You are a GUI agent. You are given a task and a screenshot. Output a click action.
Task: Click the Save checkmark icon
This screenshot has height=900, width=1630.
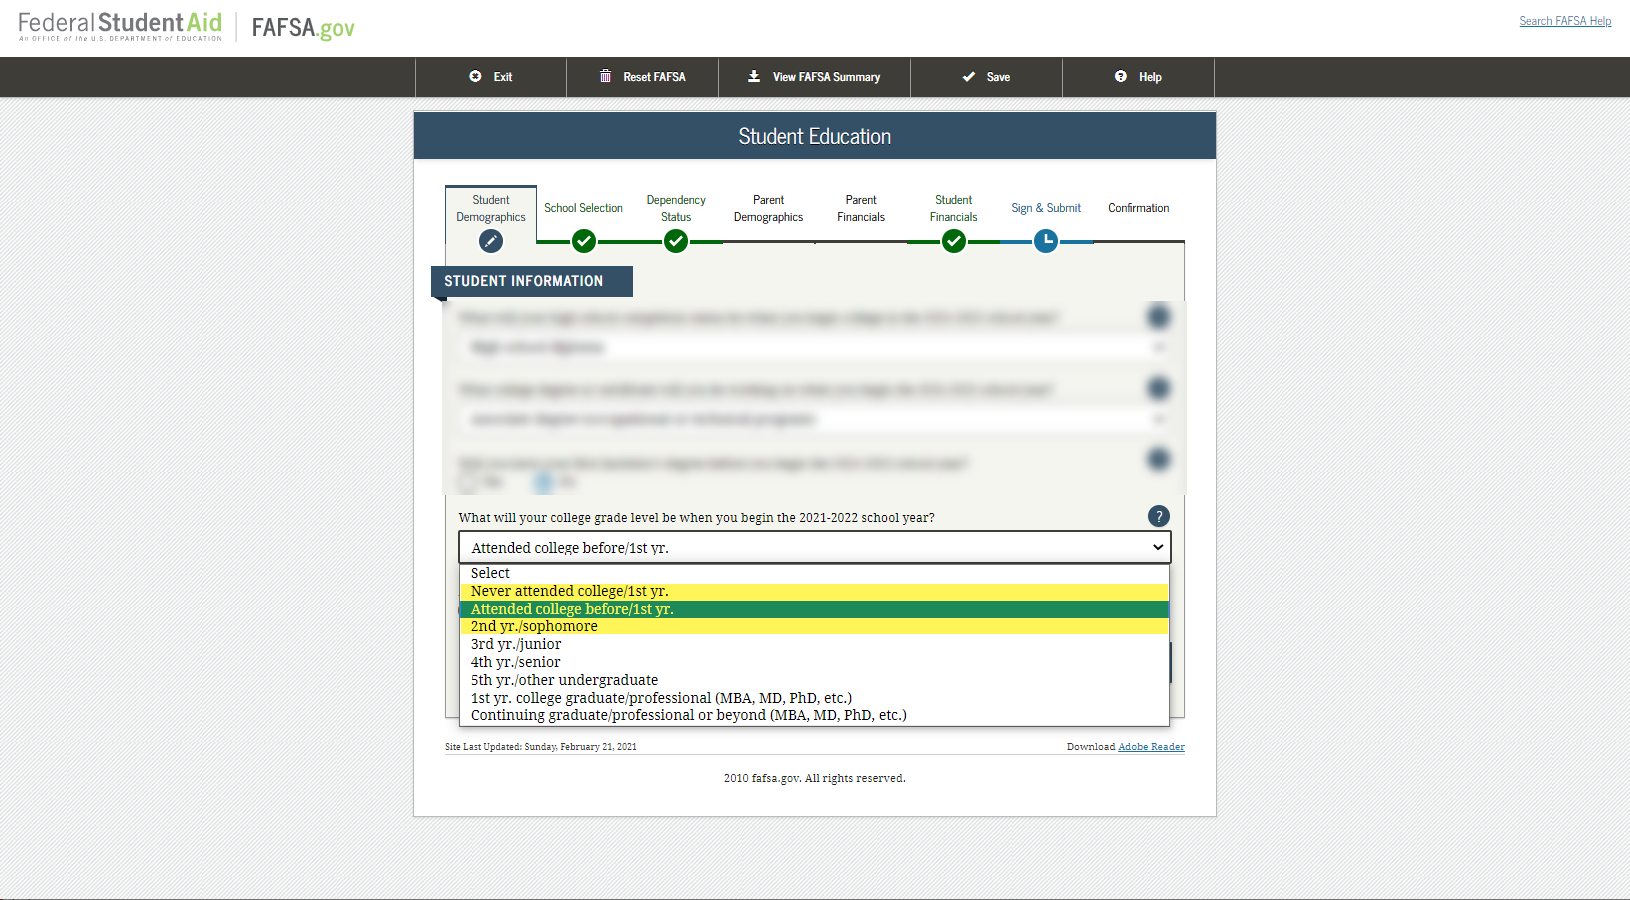(x=969, y=76)
